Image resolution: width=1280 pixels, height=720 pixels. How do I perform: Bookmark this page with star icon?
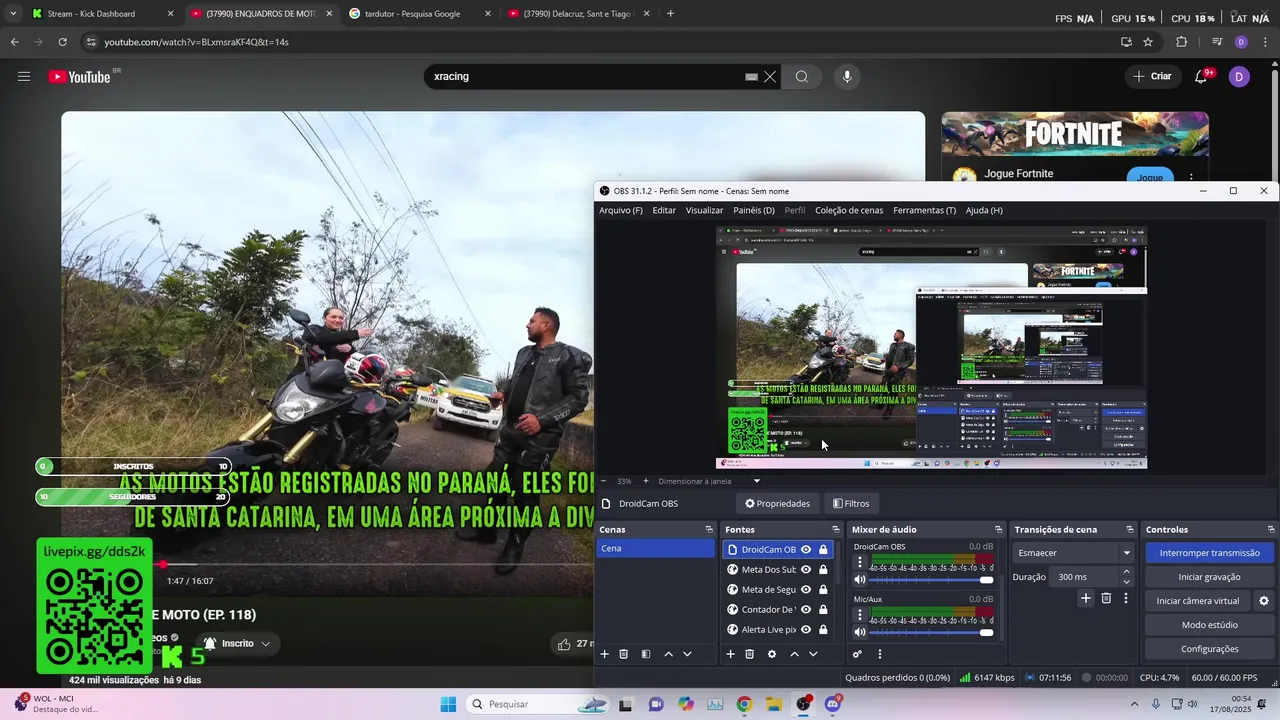click(1148, 42)
